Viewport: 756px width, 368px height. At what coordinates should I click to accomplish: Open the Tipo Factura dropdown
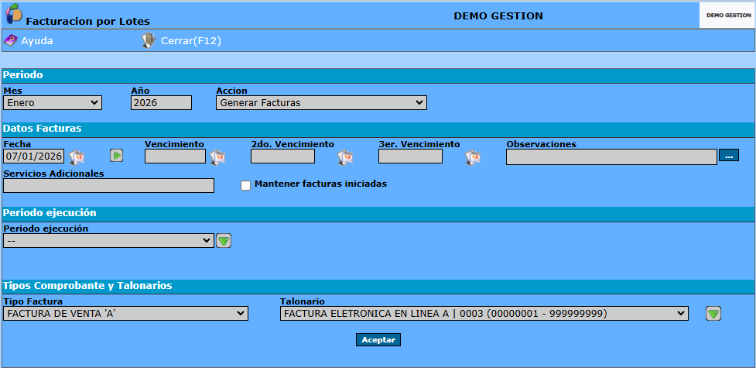click(x=125, y=313)
